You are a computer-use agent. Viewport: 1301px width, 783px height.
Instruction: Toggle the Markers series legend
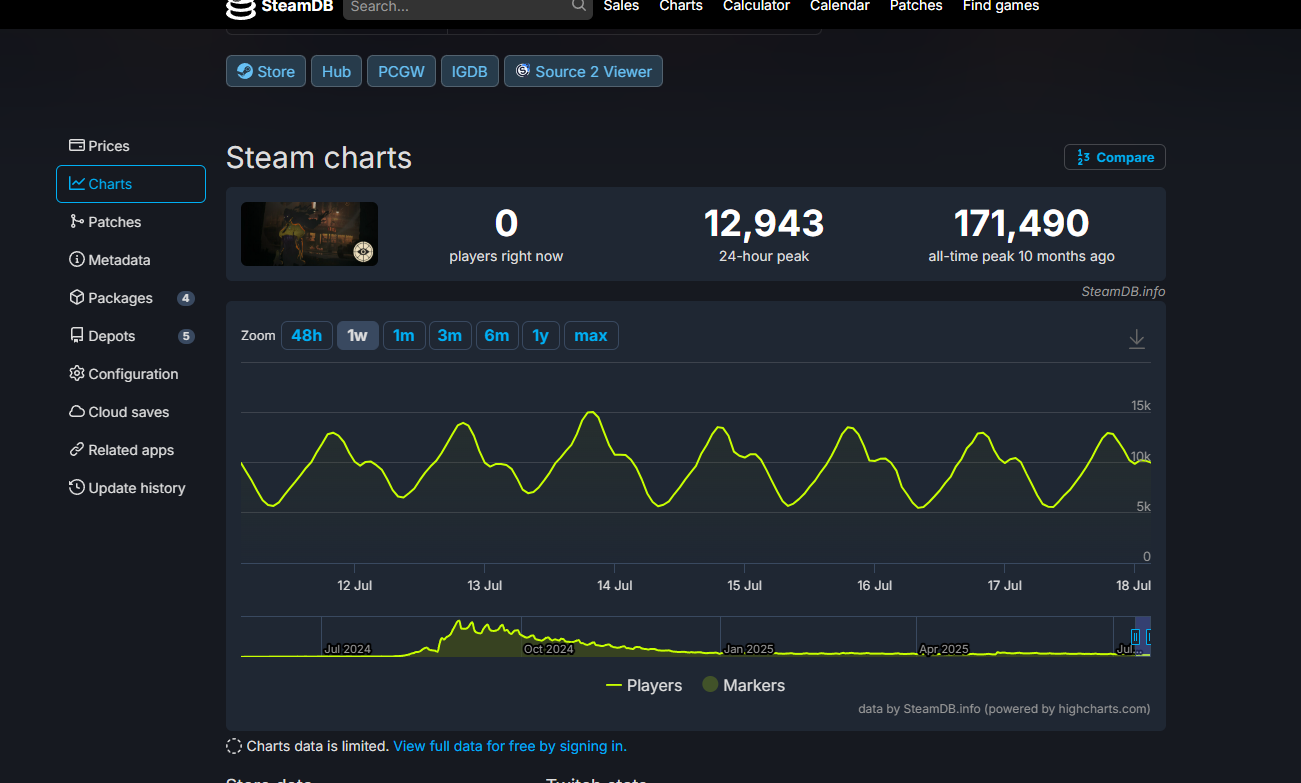[743, 685]
